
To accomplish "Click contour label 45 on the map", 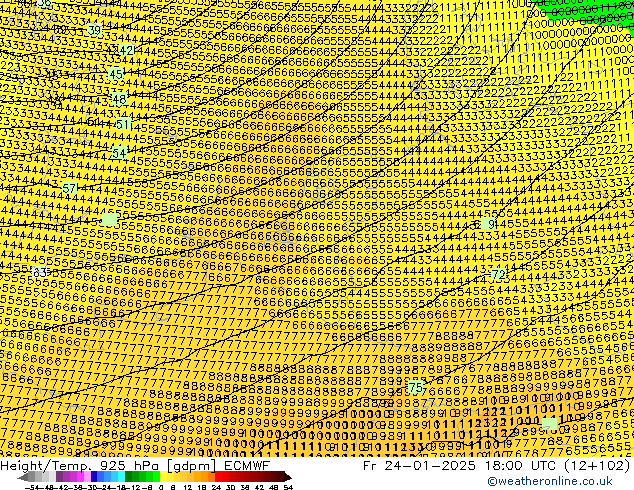I will pos(116,74).
